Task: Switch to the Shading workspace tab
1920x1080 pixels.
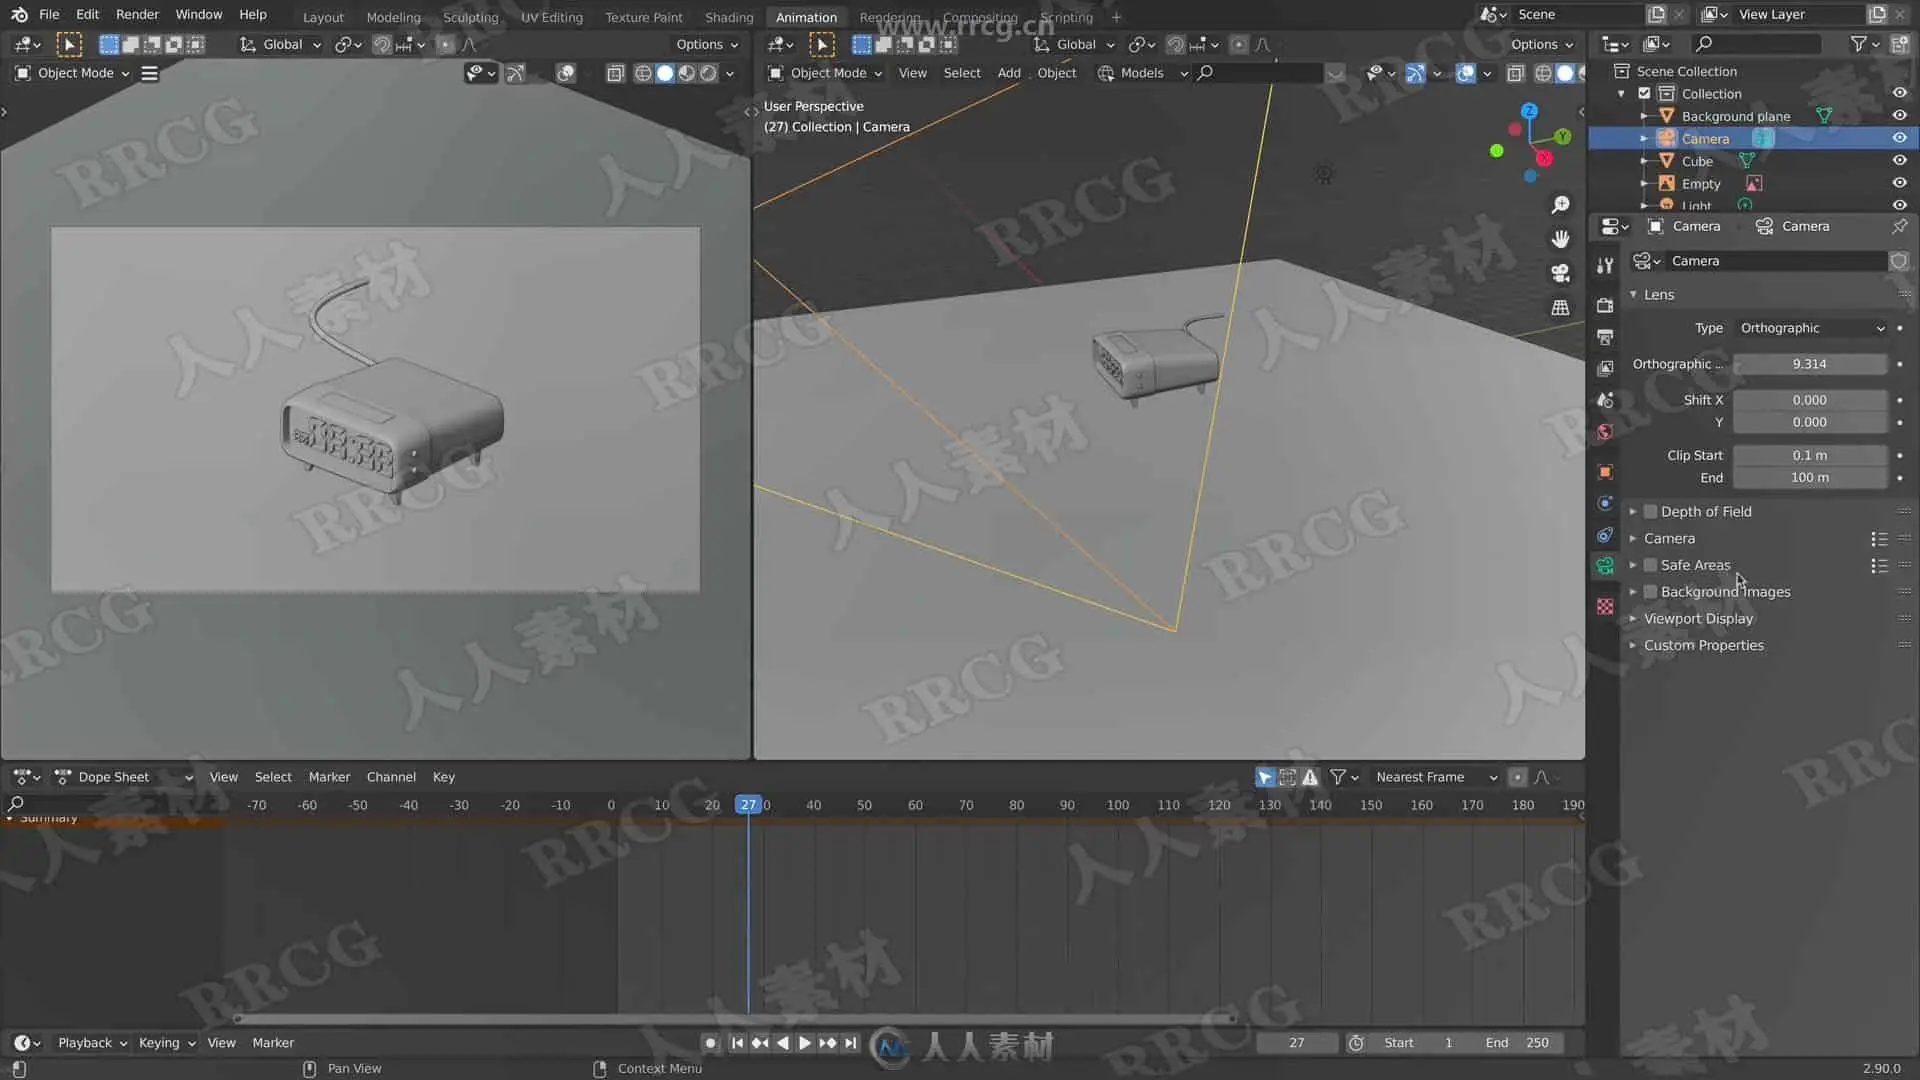Action: [x=728, y=17]
